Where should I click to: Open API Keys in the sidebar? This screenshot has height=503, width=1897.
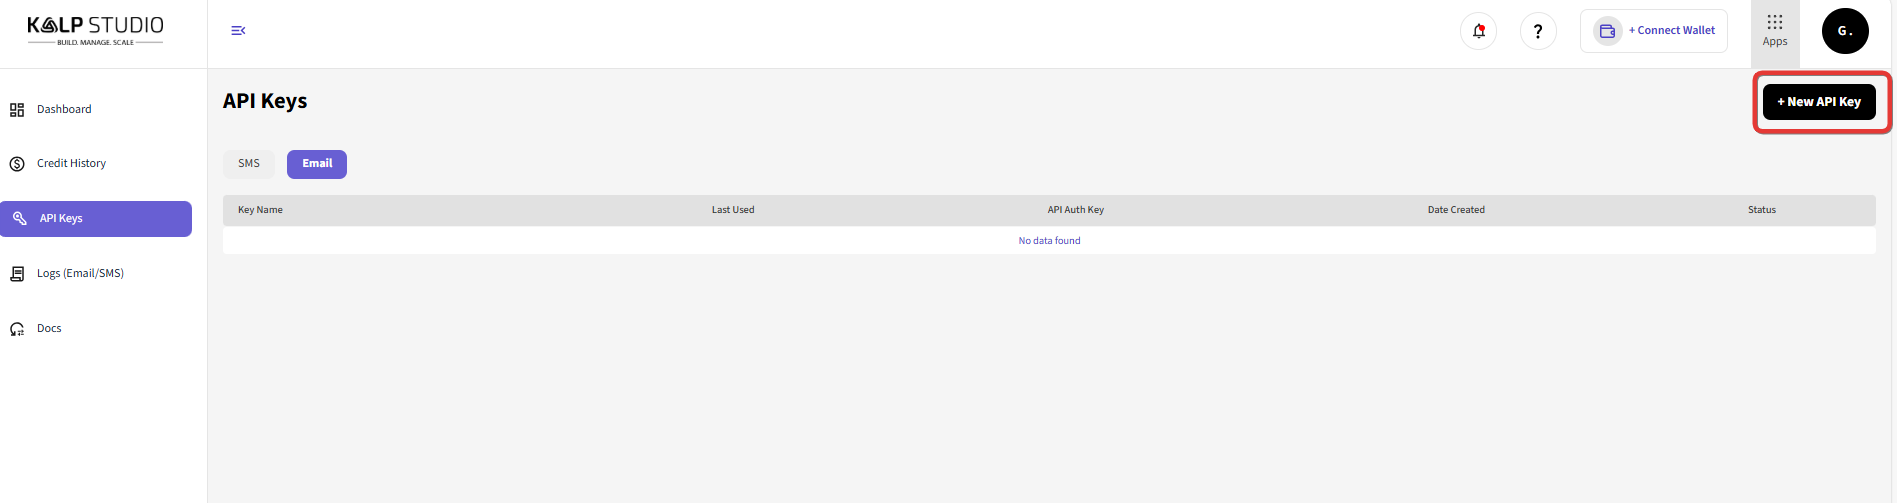[x=96, y=219]
